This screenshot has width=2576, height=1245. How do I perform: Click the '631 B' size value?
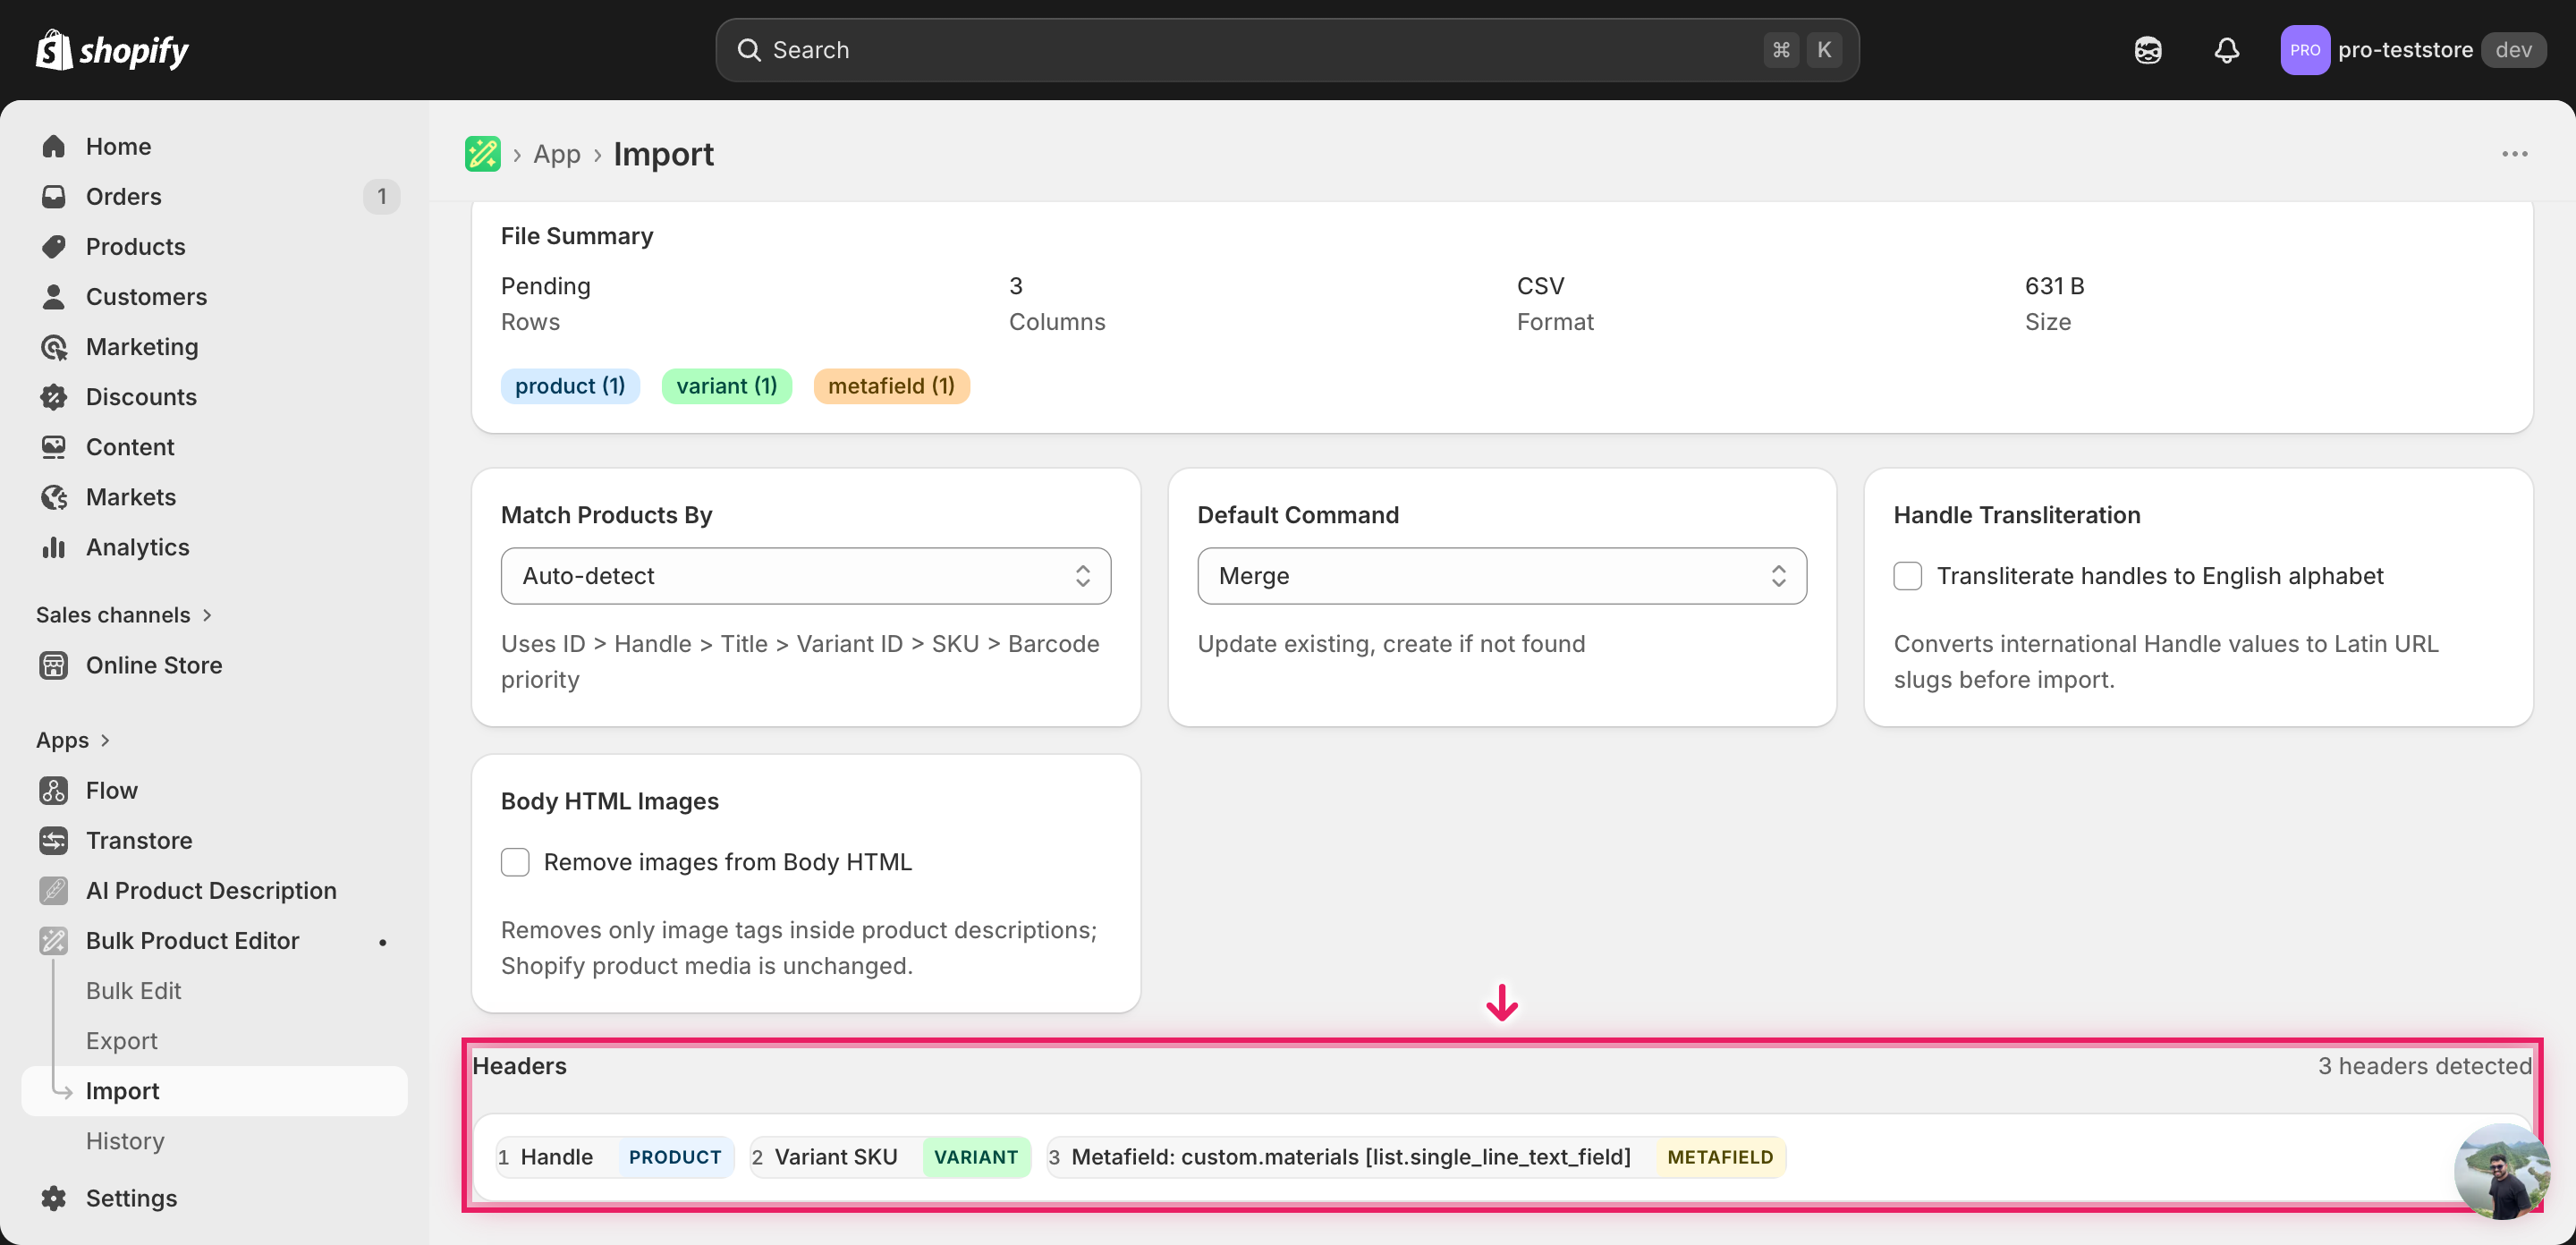[2054, 286]
